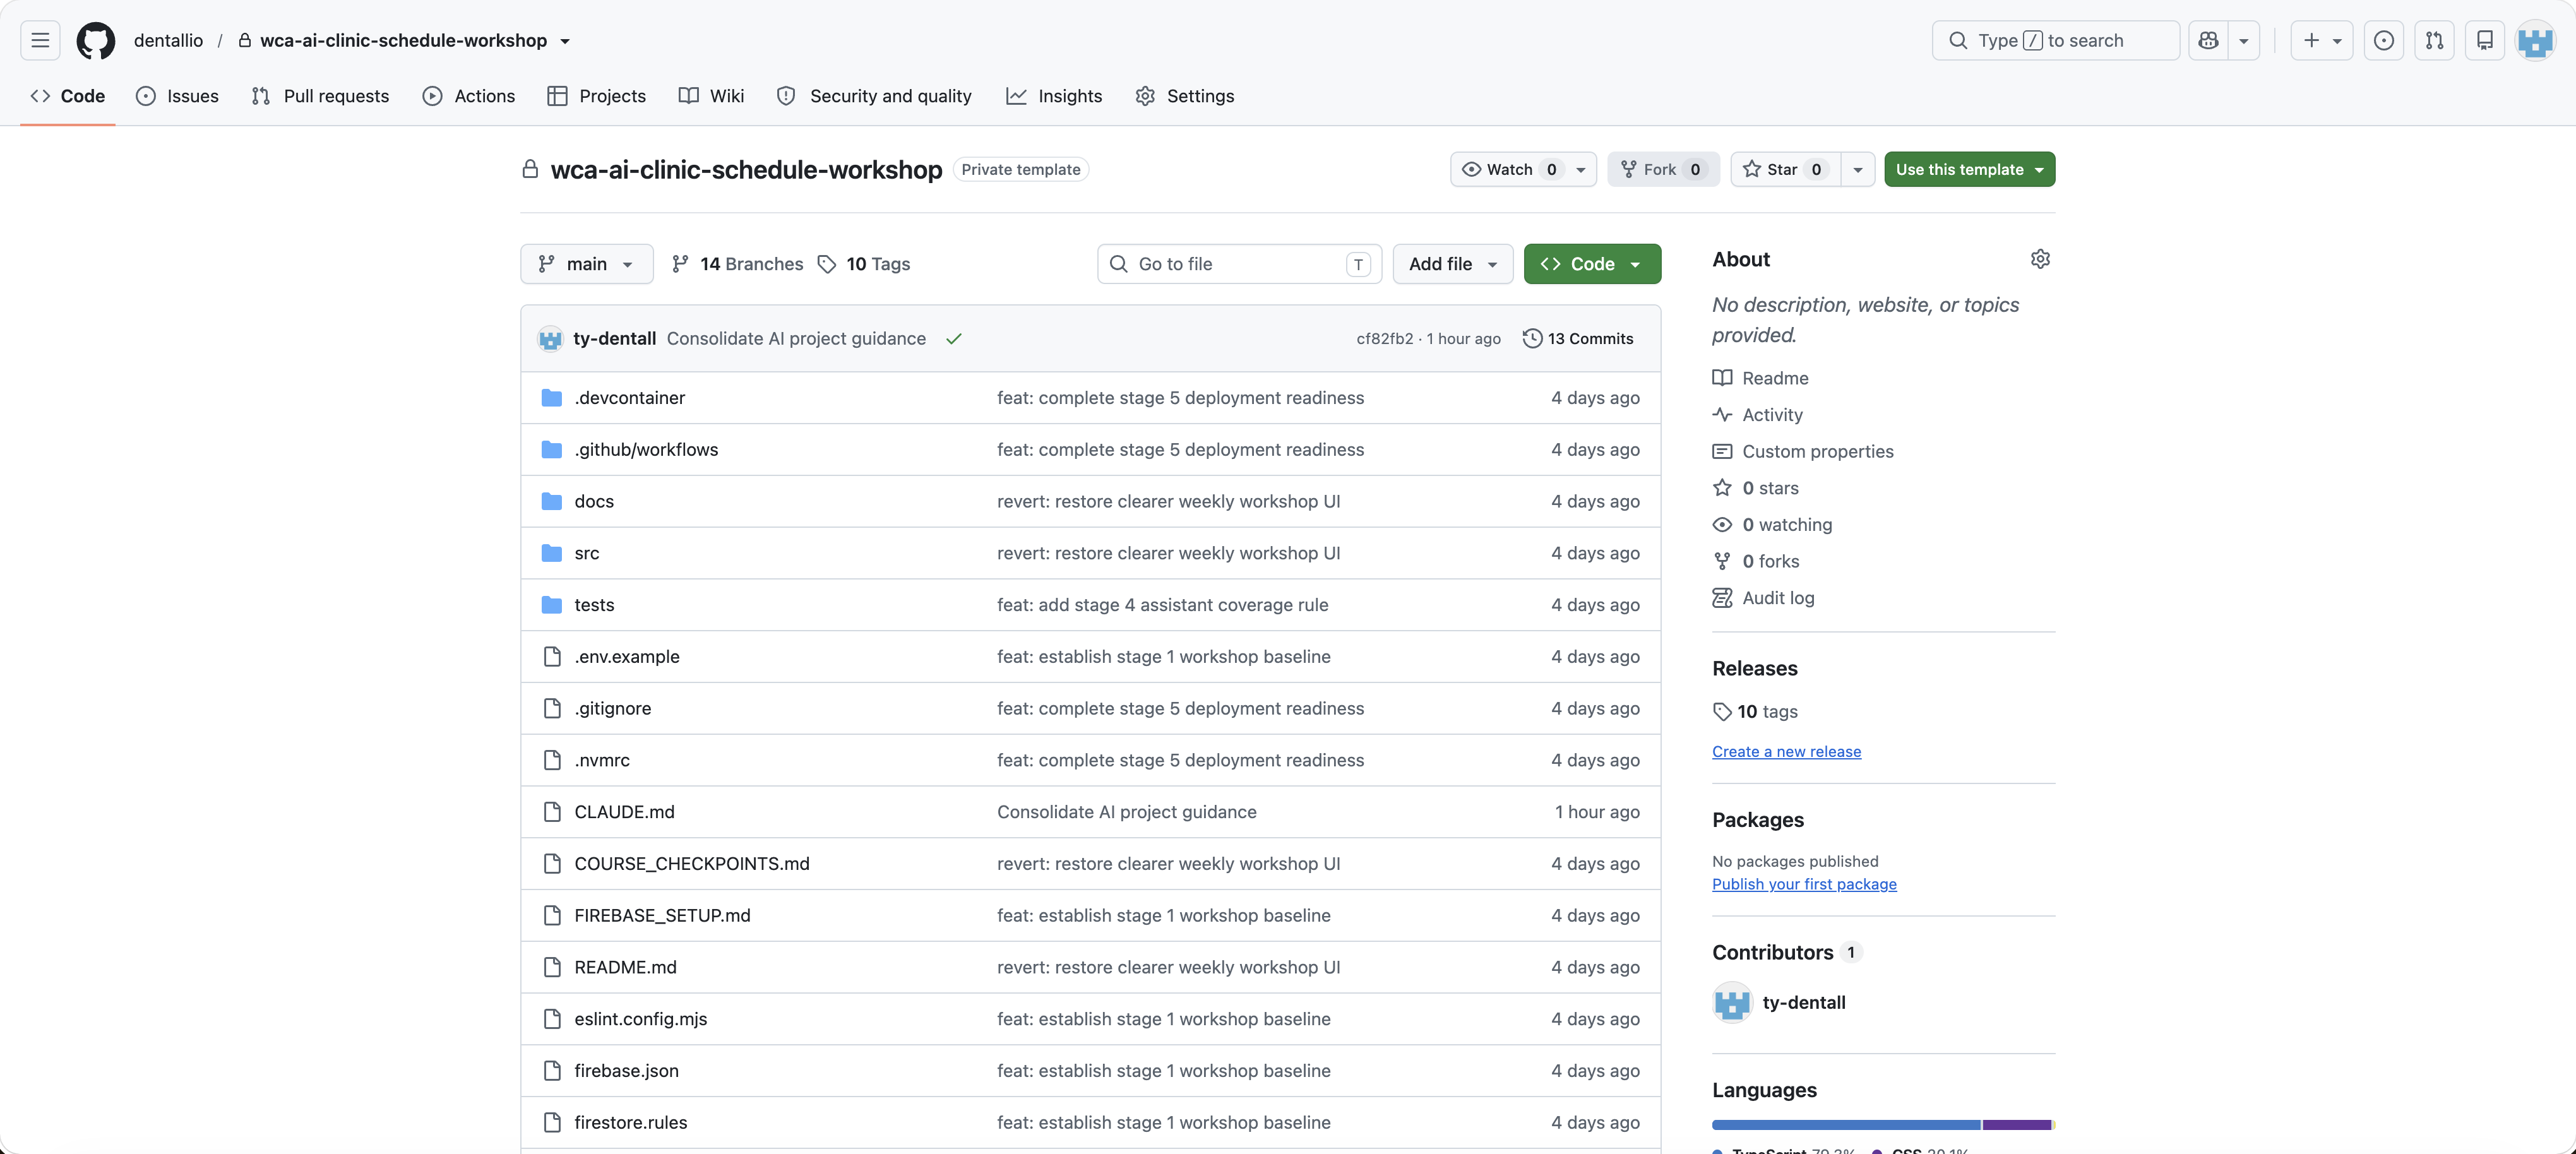Switch to the Actions tab

click(468, 96)
